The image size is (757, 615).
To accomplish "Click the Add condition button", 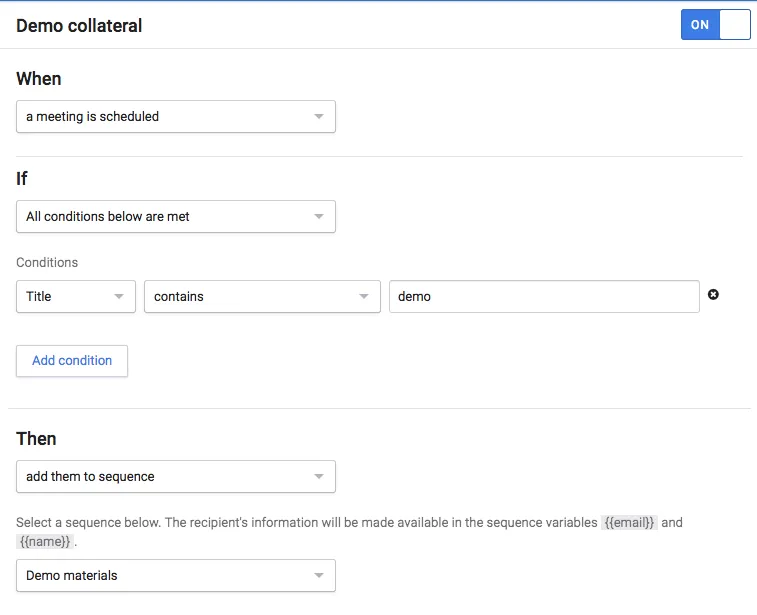I will 72,361.
